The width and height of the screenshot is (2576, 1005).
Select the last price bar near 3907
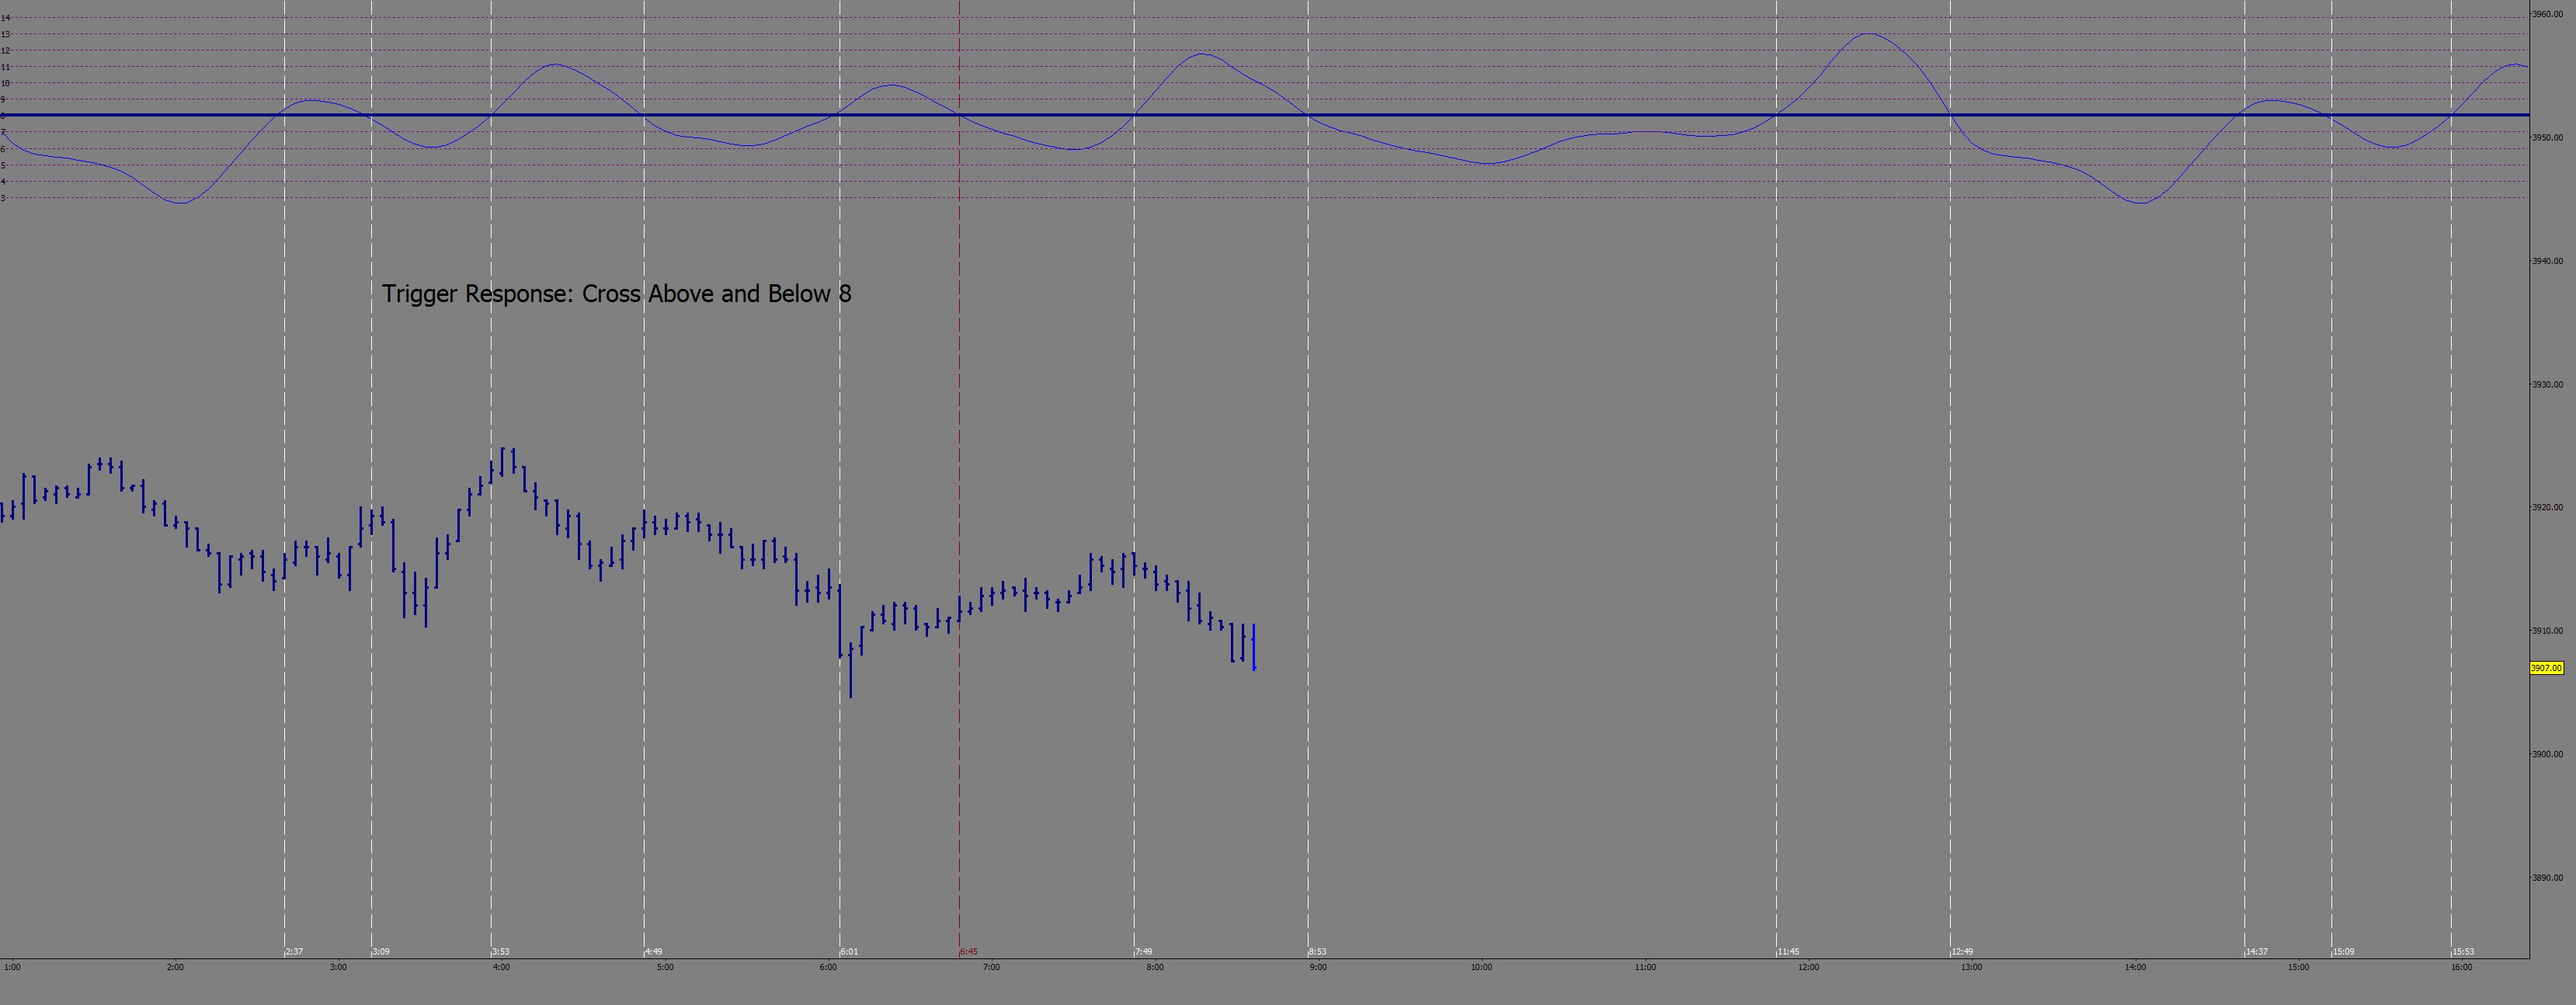(x=1254, y=647)
